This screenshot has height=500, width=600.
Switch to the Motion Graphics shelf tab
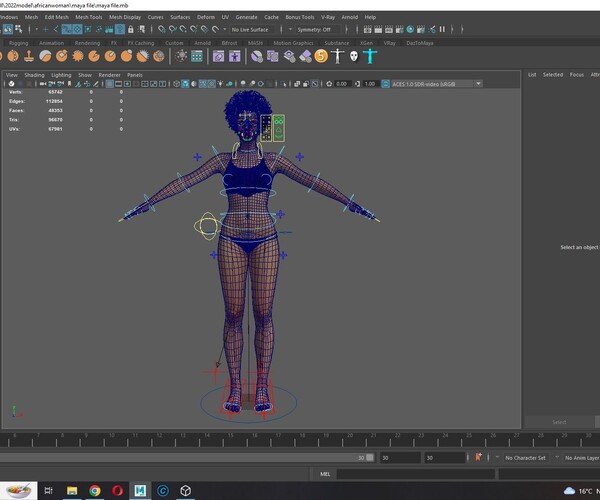[293, 43]
